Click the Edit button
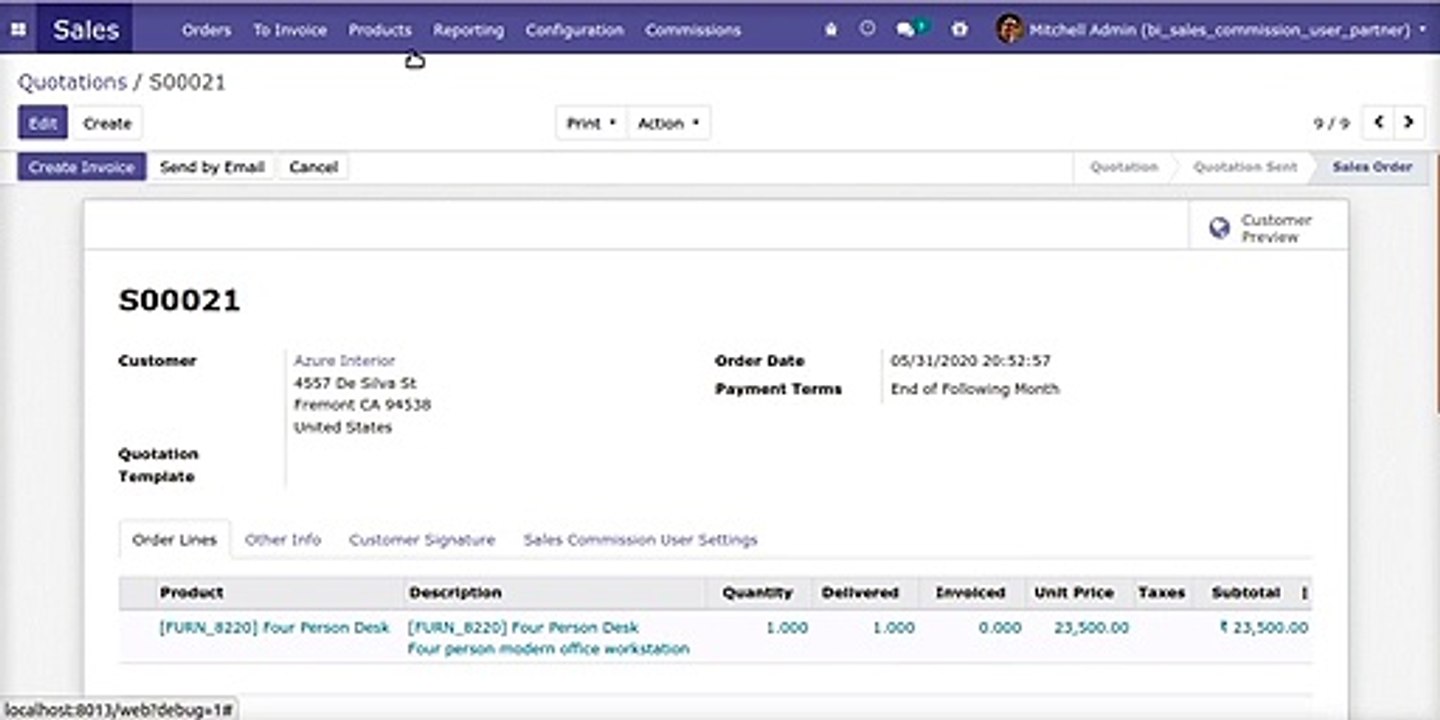Viewport: 1440px width, 720px height. click(42, 123)
